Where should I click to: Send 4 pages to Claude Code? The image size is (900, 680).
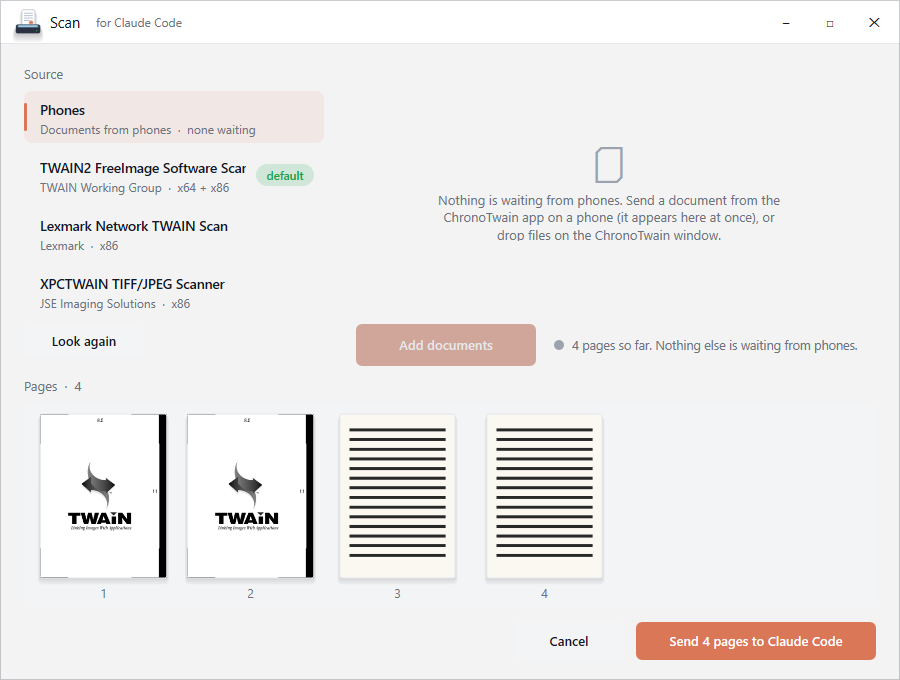click(755, 641)
